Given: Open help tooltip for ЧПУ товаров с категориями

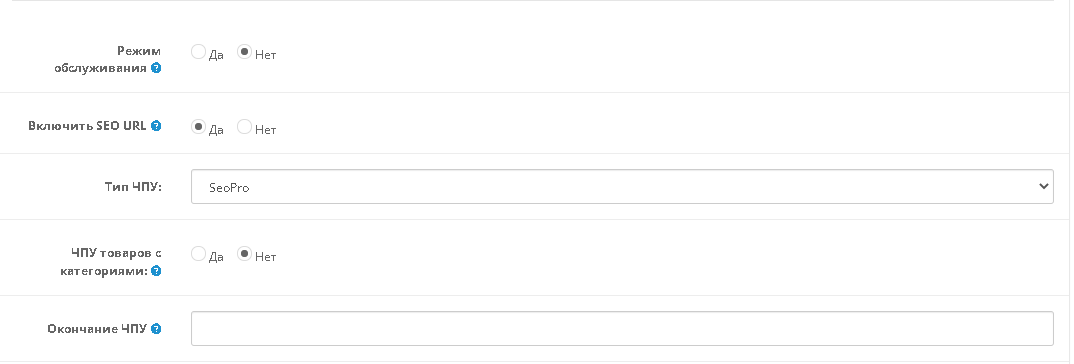Looking at the screenshot, I should pos(156,271).
